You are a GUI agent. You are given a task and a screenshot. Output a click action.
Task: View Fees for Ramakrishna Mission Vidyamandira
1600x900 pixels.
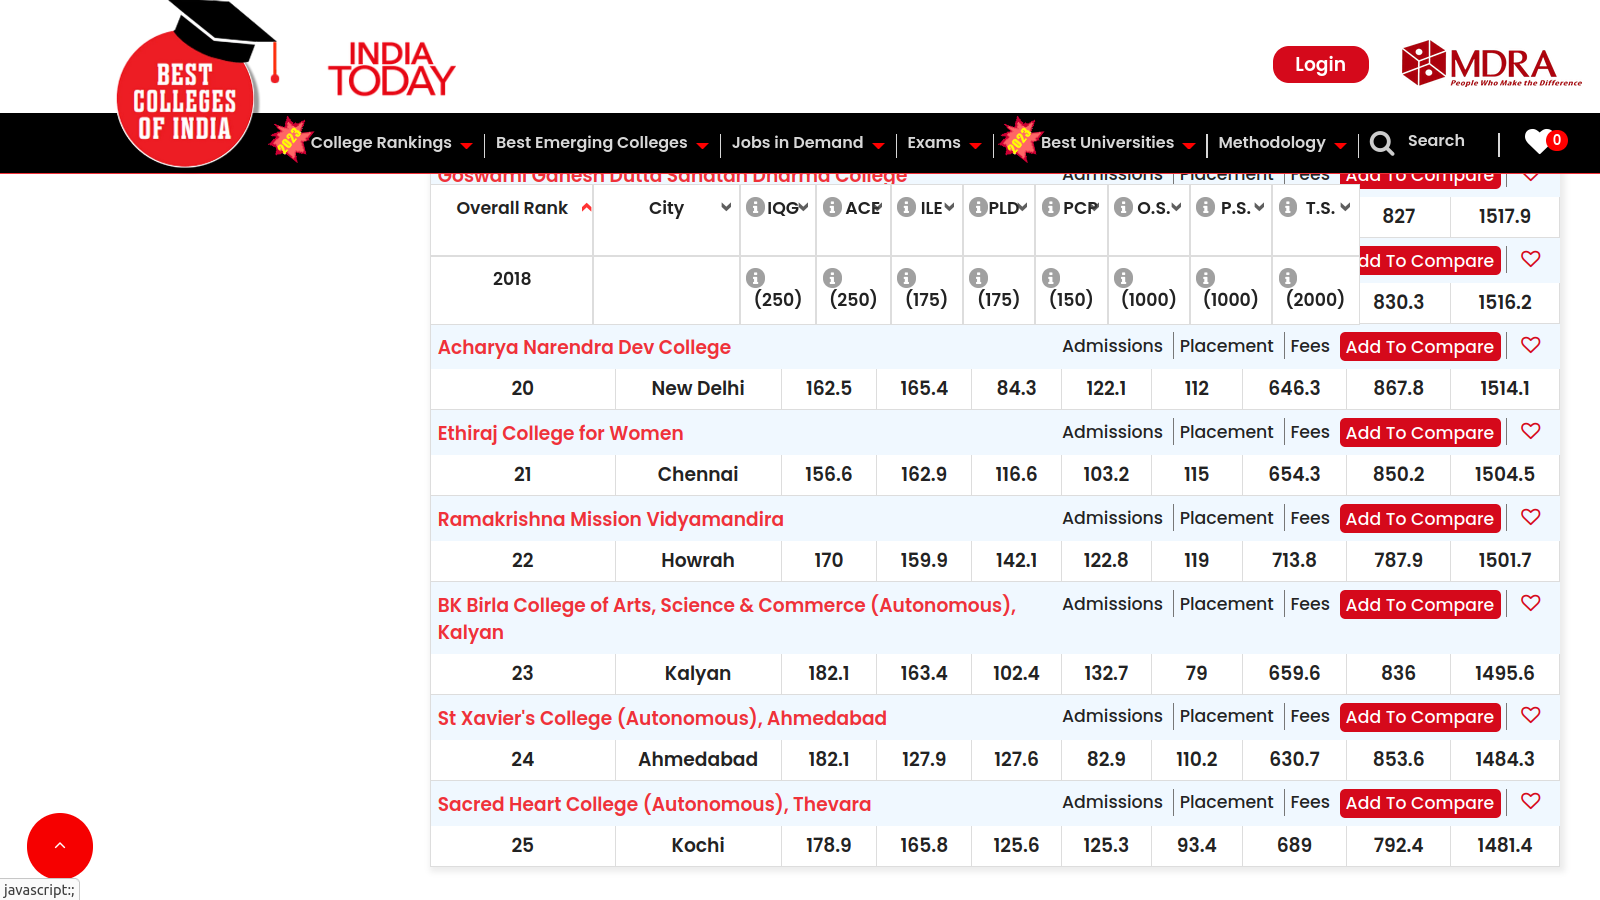click(x=1310, y=518)
